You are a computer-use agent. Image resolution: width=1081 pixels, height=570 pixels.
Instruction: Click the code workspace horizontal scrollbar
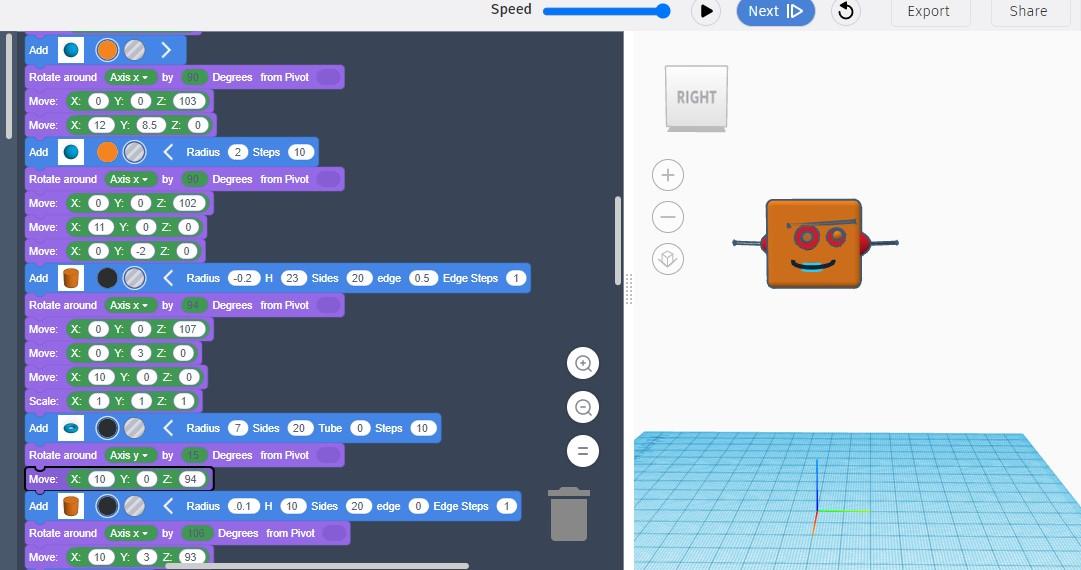pos(317,566)
